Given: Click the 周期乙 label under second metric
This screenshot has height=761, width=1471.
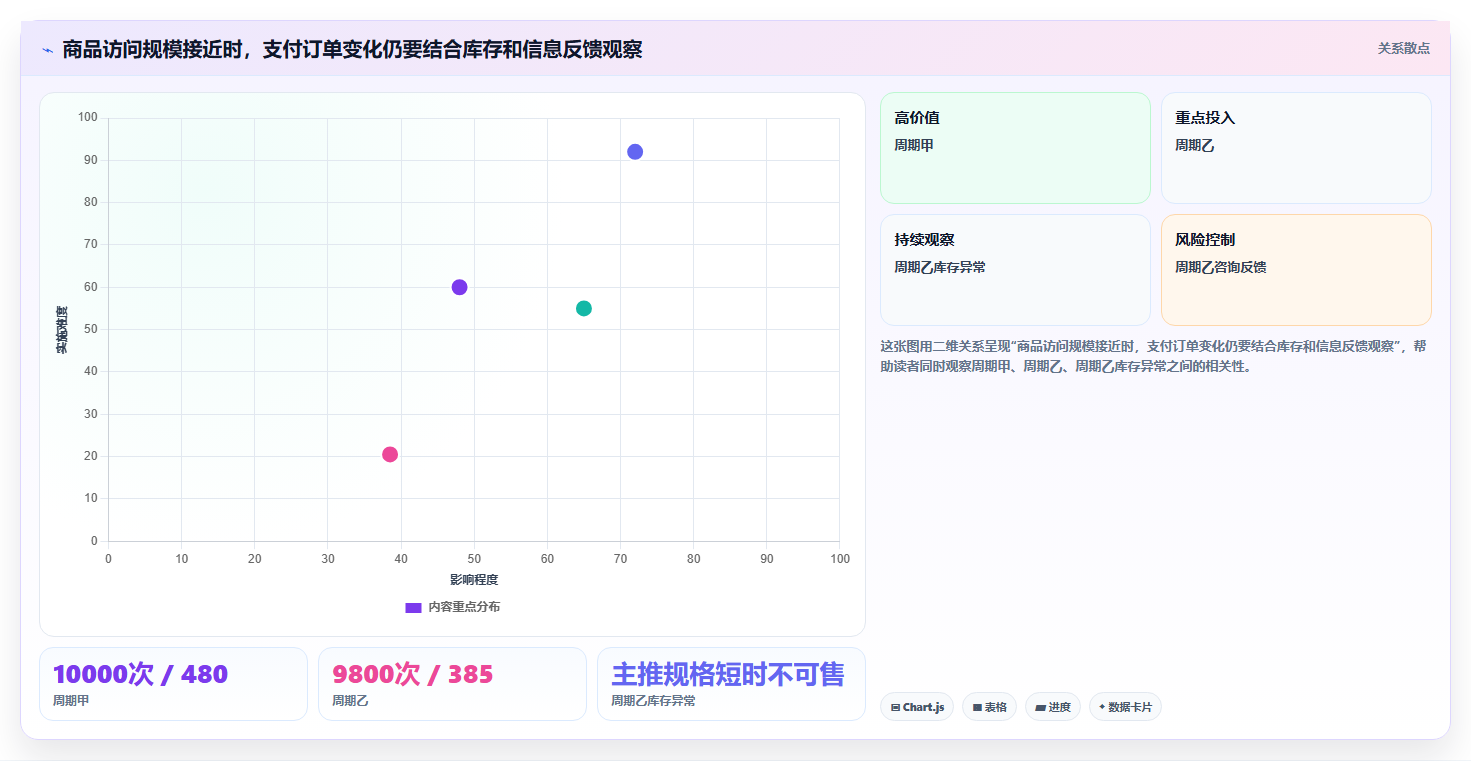Looking at the screenshot, I should pyautogui.click(x=350, y=701).
